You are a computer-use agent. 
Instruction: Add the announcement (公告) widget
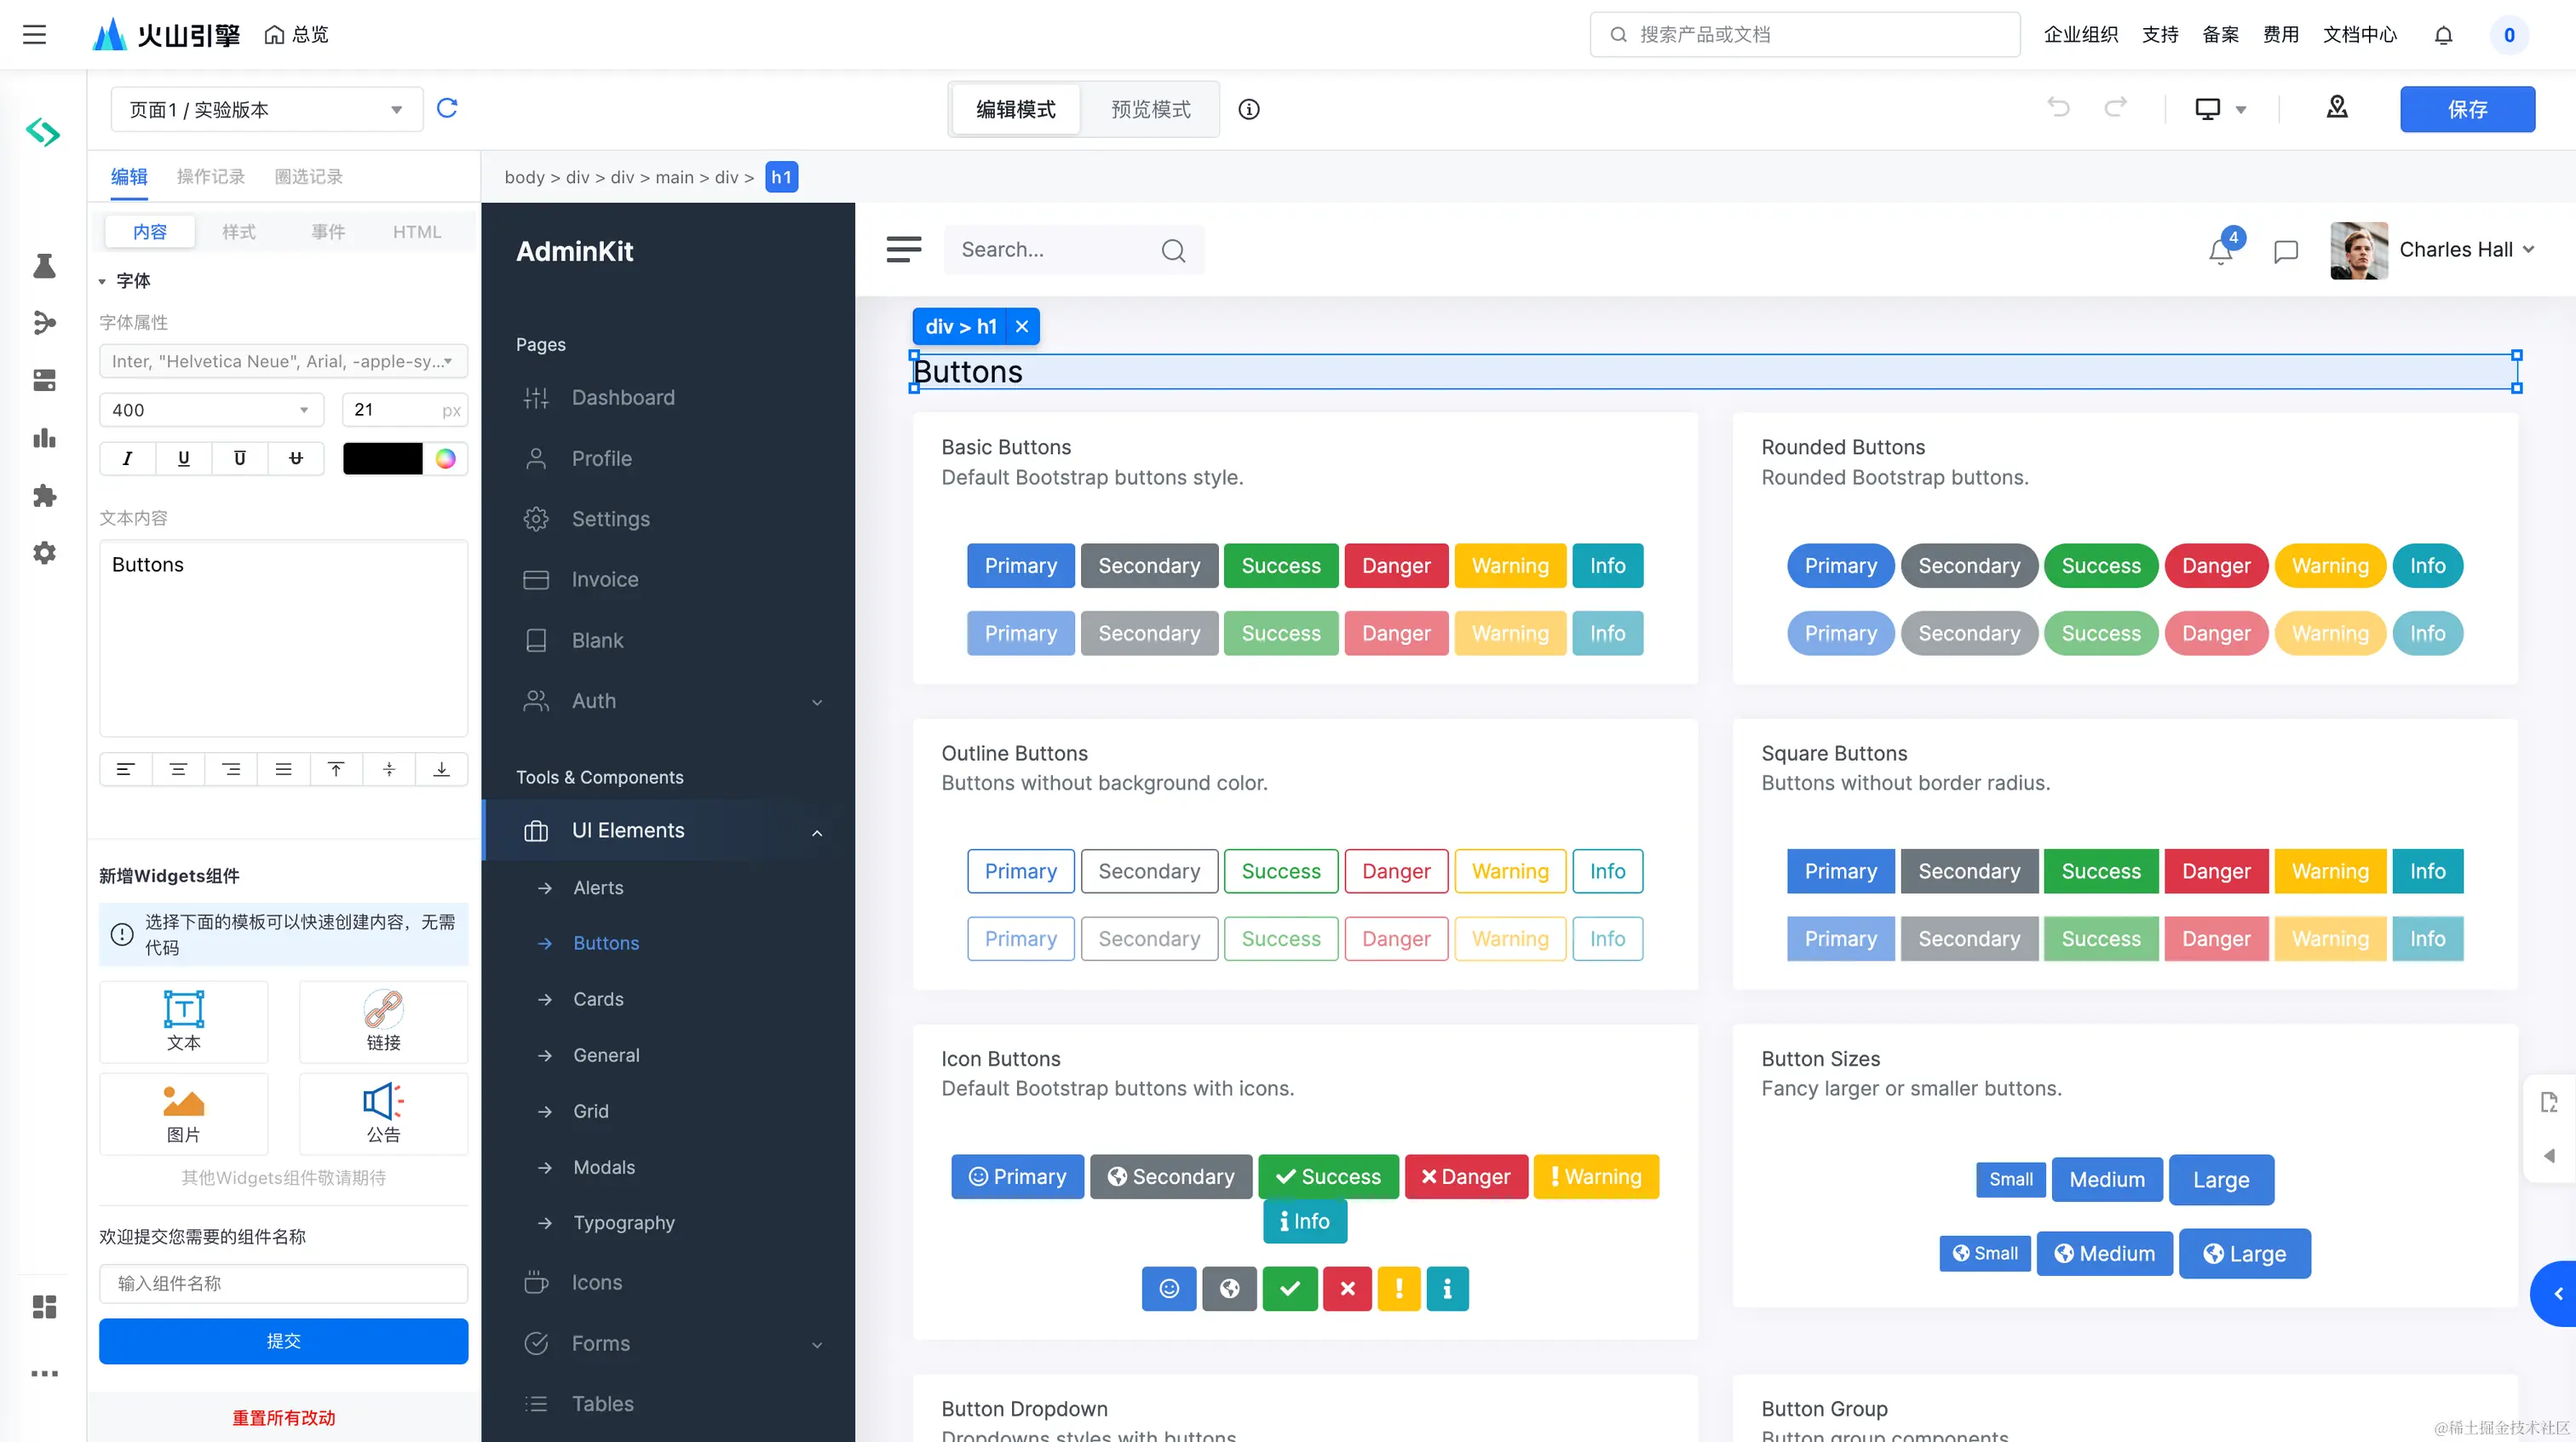383,1114
